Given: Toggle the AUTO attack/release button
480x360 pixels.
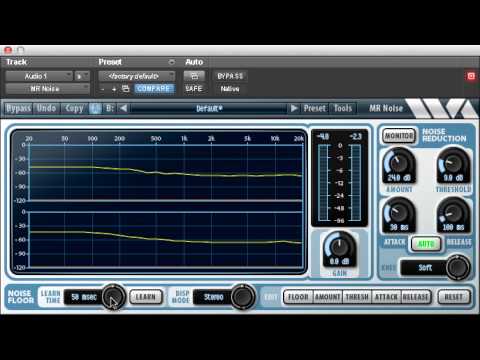Looking at the screenshot, I should (x=426, y=244).
